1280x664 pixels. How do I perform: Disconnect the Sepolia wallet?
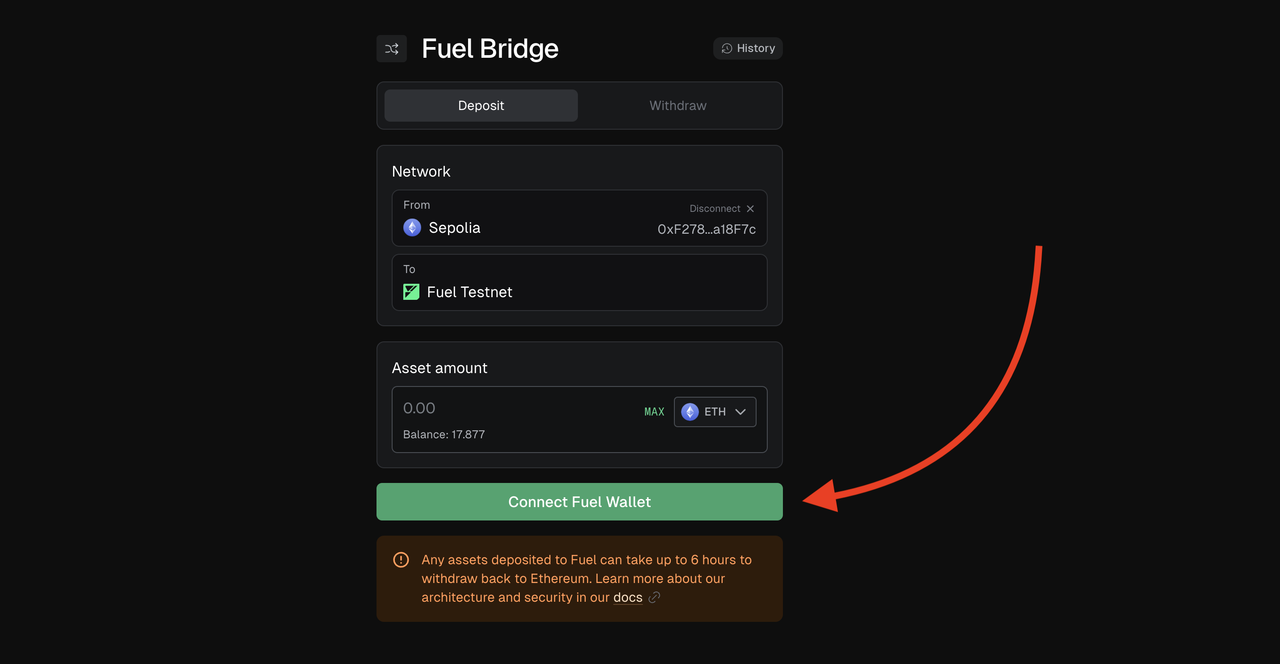click(x=722, y=209)
